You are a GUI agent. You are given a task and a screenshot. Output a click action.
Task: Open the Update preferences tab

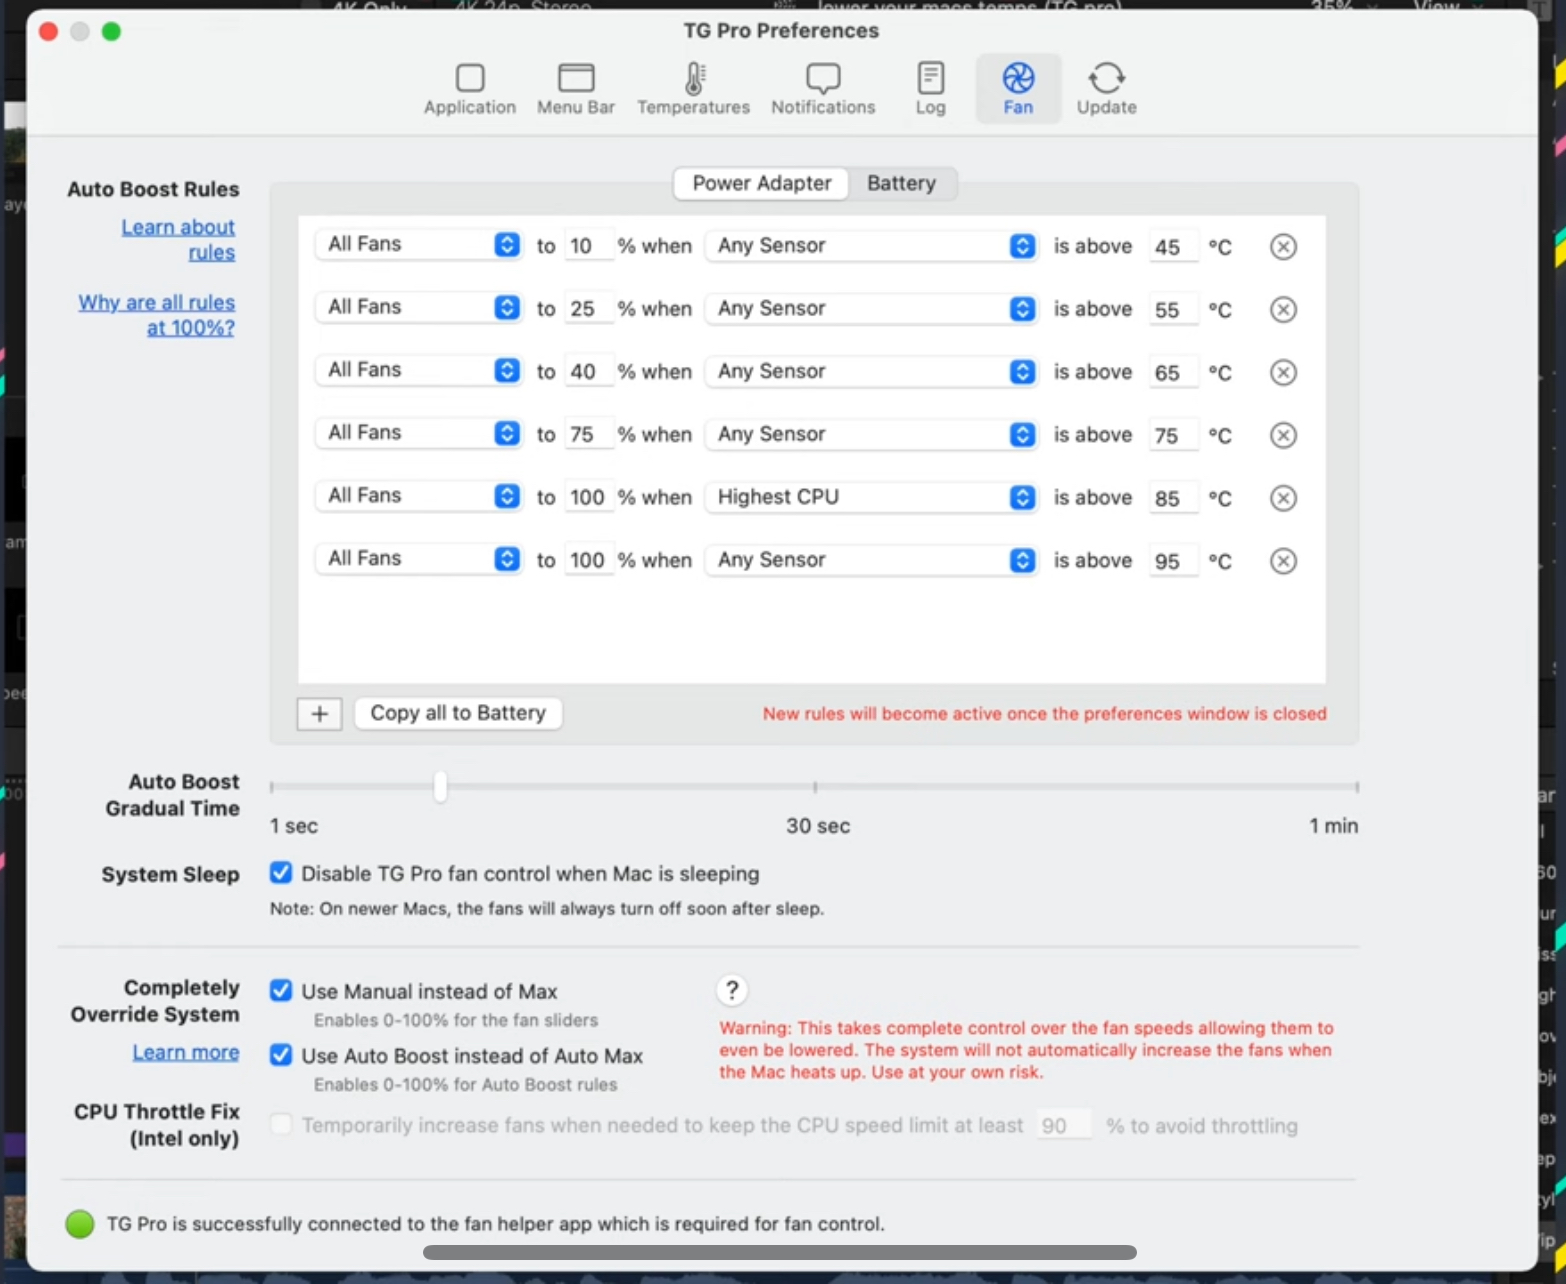[x=1106, y=89]
